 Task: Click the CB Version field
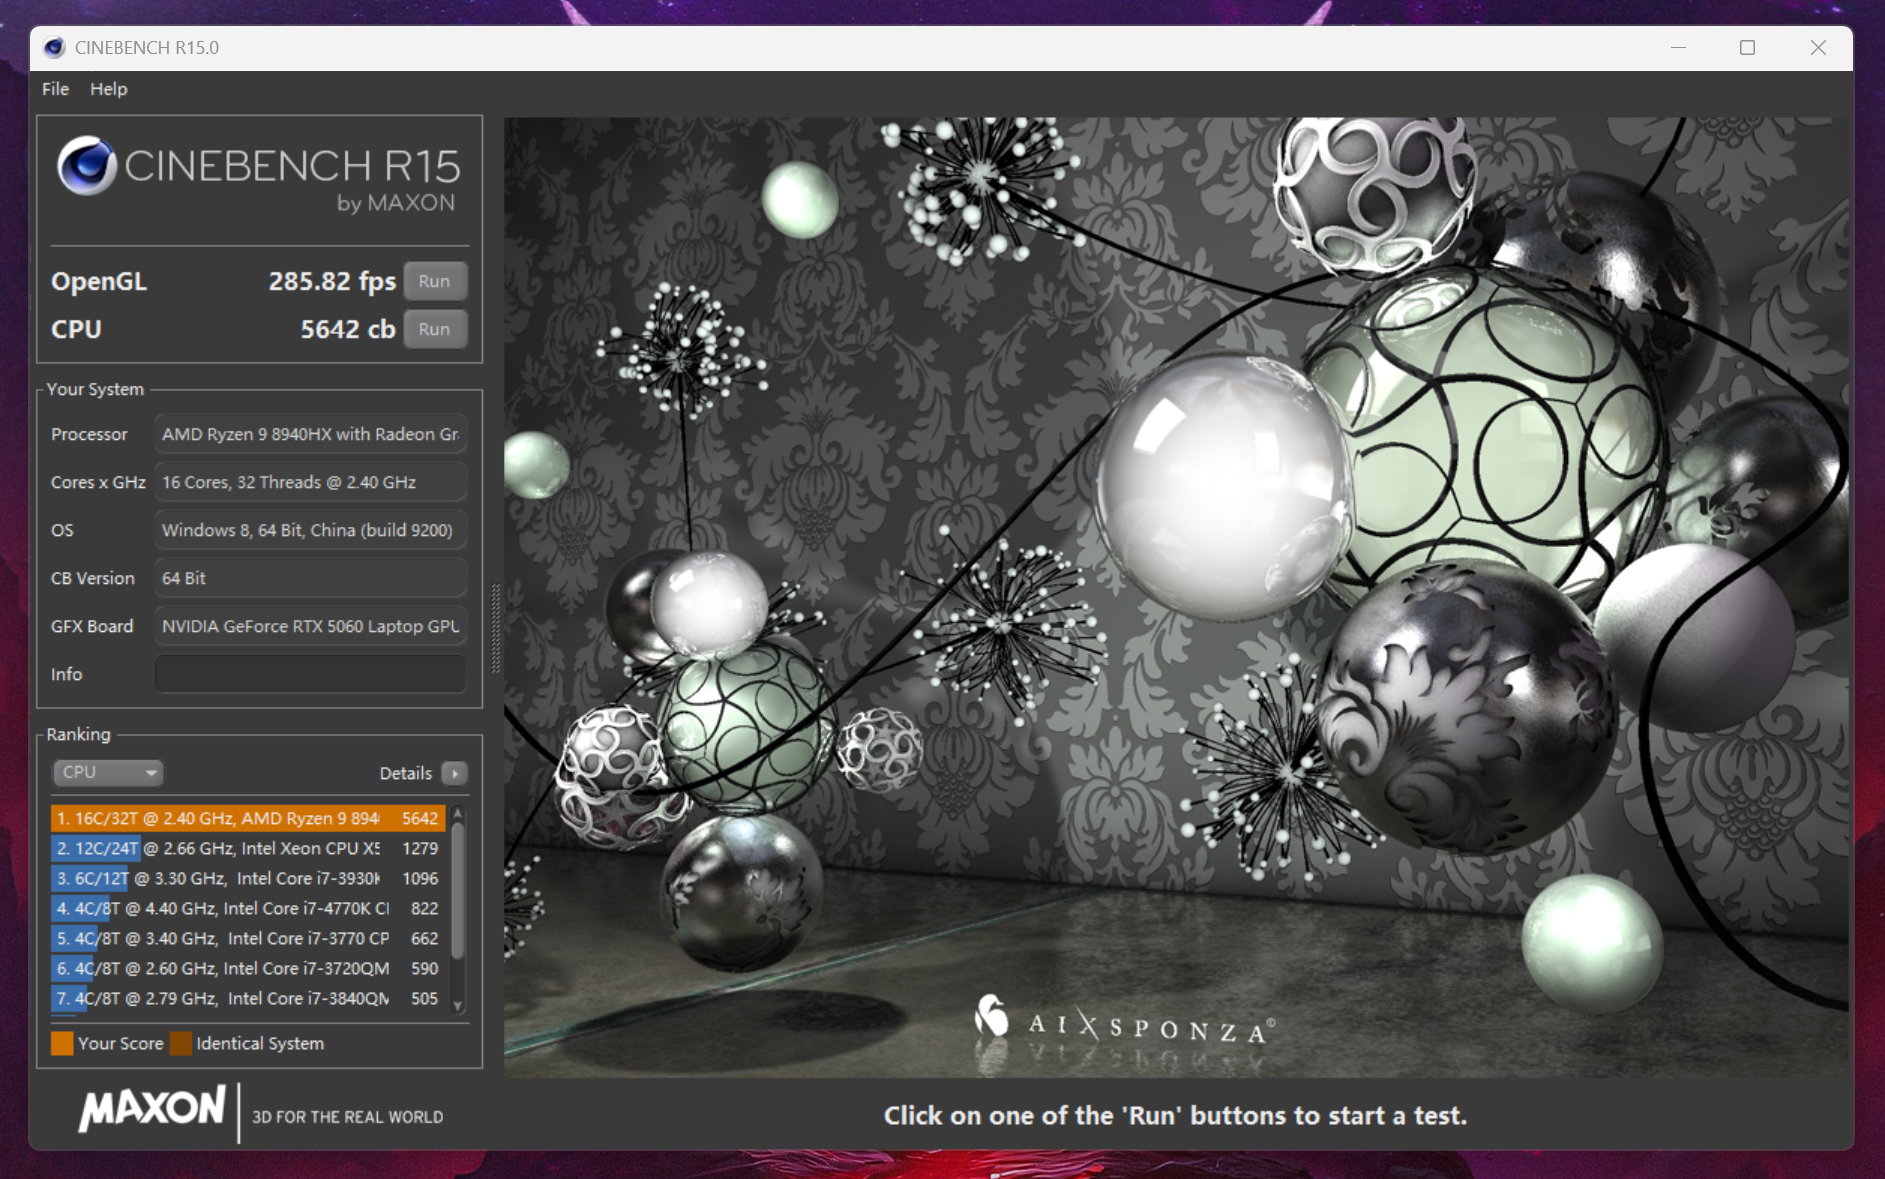click(x=310, y=578)
